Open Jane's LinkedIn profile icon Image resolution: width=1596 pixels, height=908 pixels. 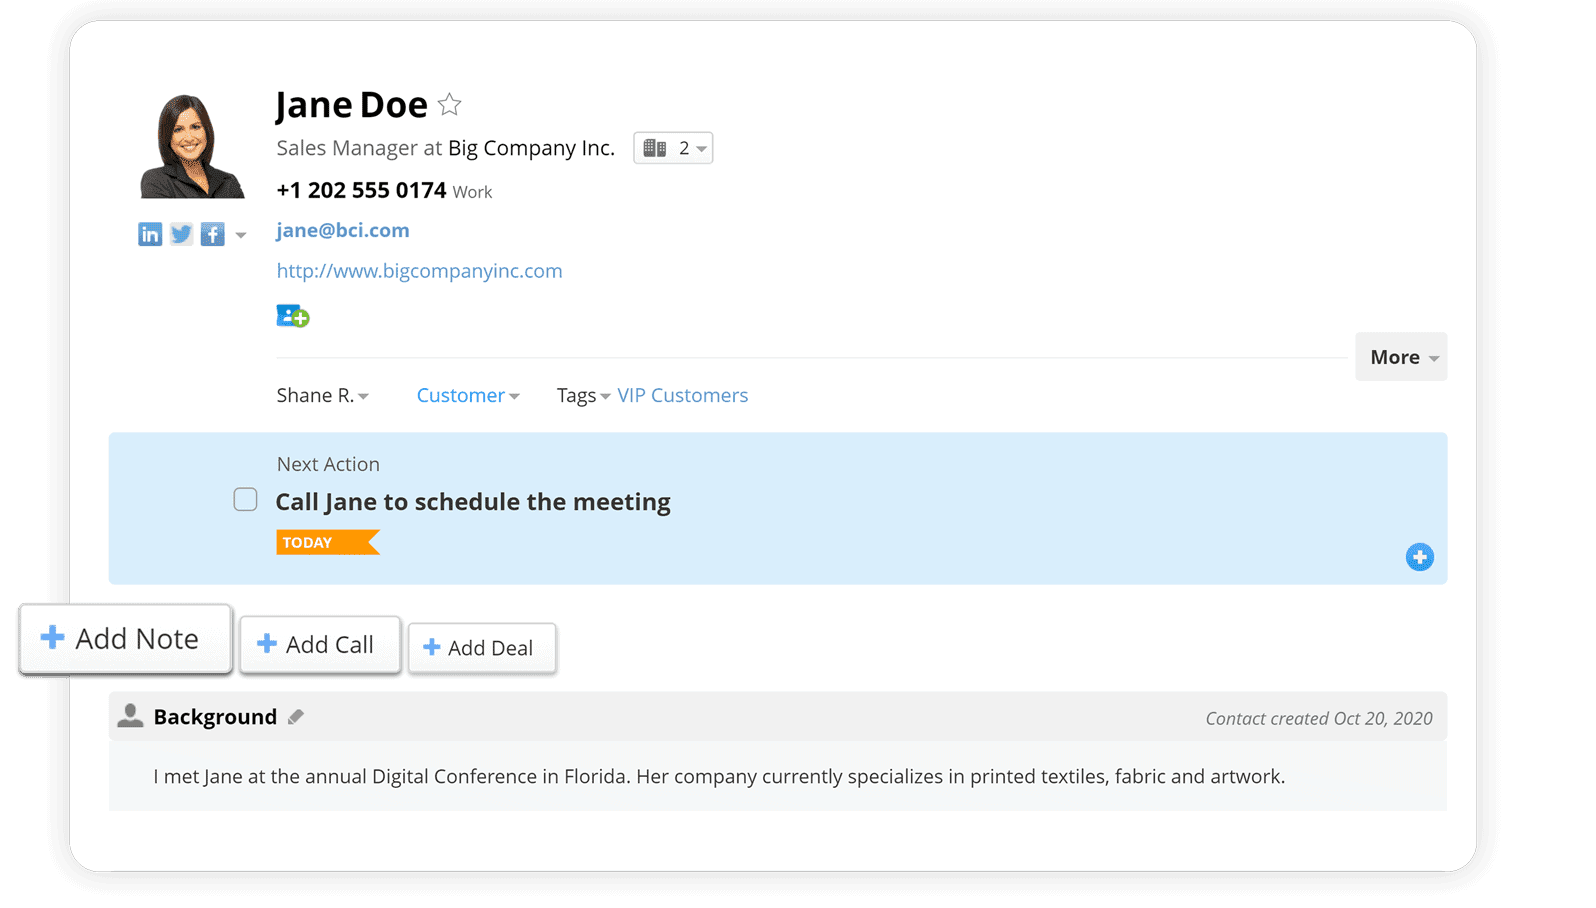tap(150, 234)
